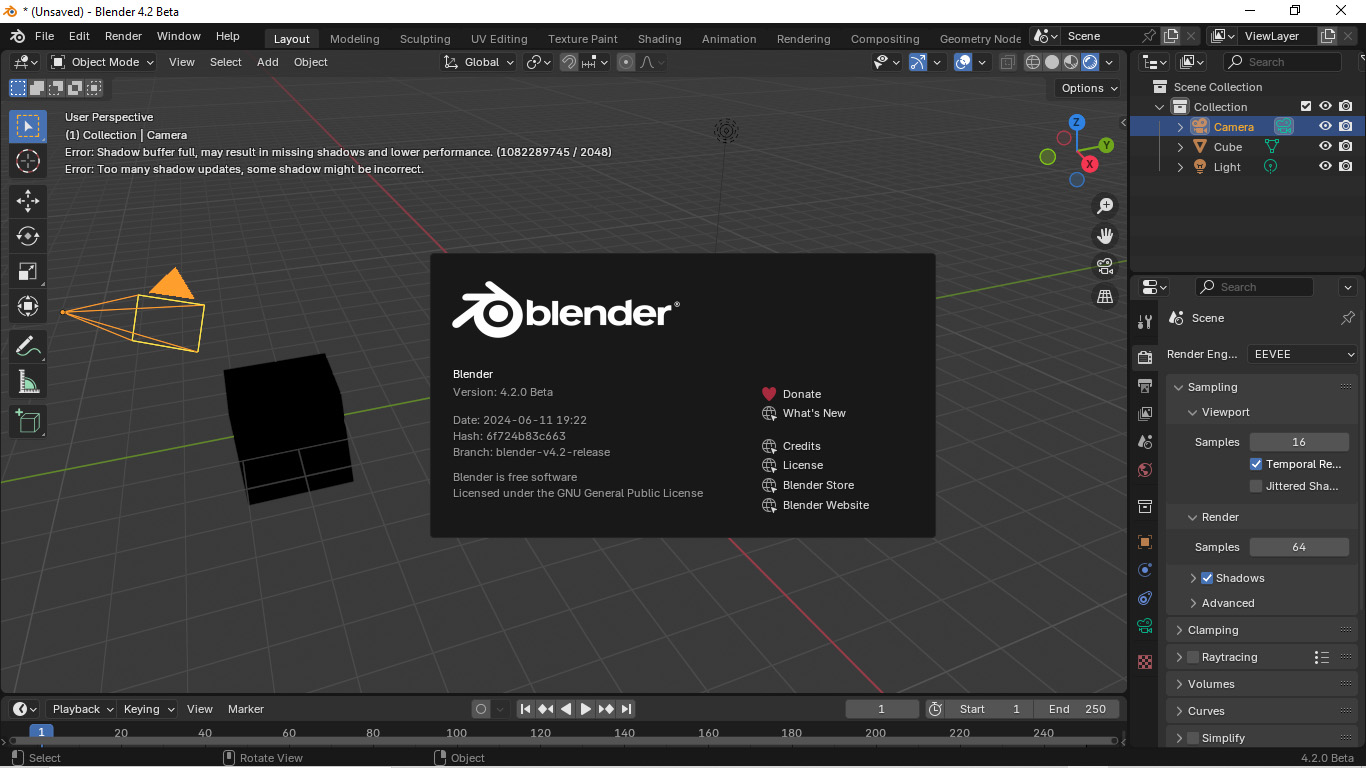The width and height of the screenshot is (1366, 768).
Task: Open the World properties tab
Action: click(1145, 470)
